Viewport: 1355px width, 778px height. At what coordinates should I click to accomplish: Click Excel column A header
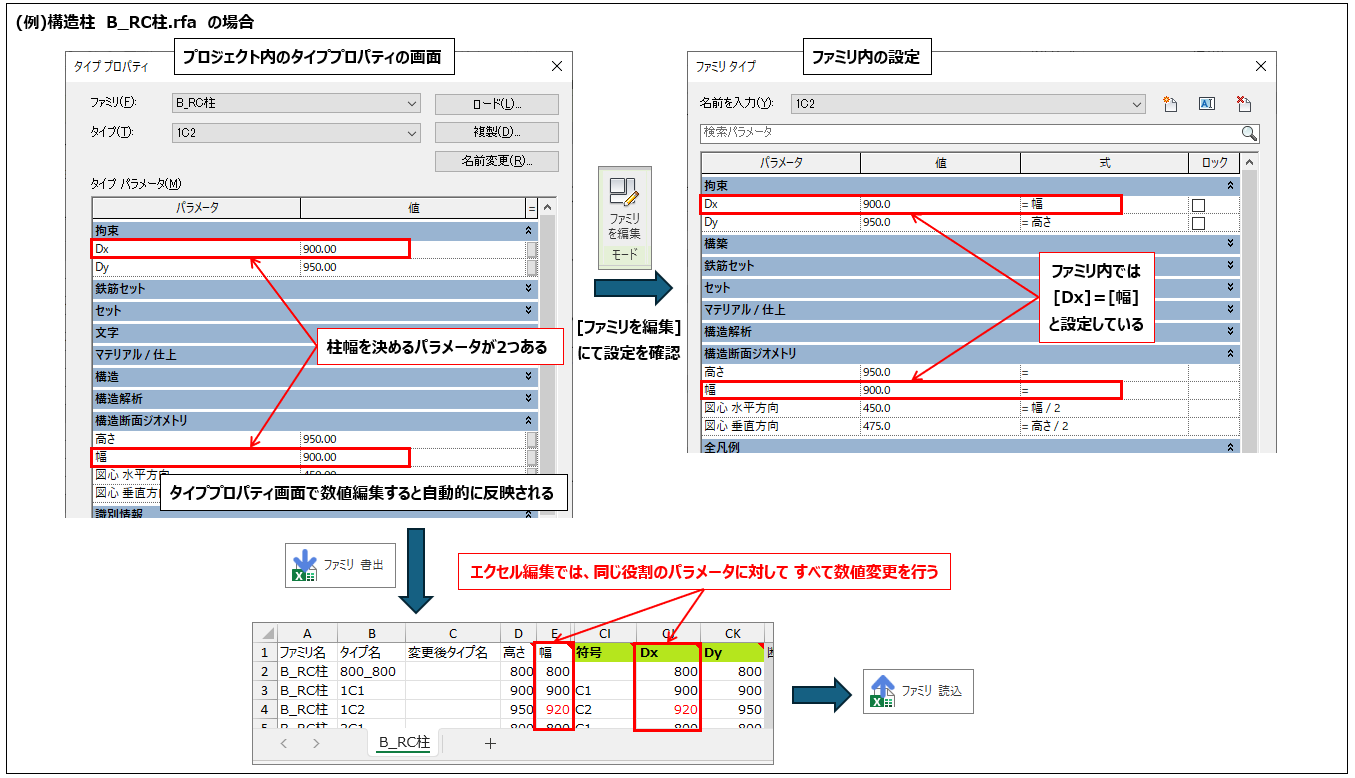click(x=307, y=633)
